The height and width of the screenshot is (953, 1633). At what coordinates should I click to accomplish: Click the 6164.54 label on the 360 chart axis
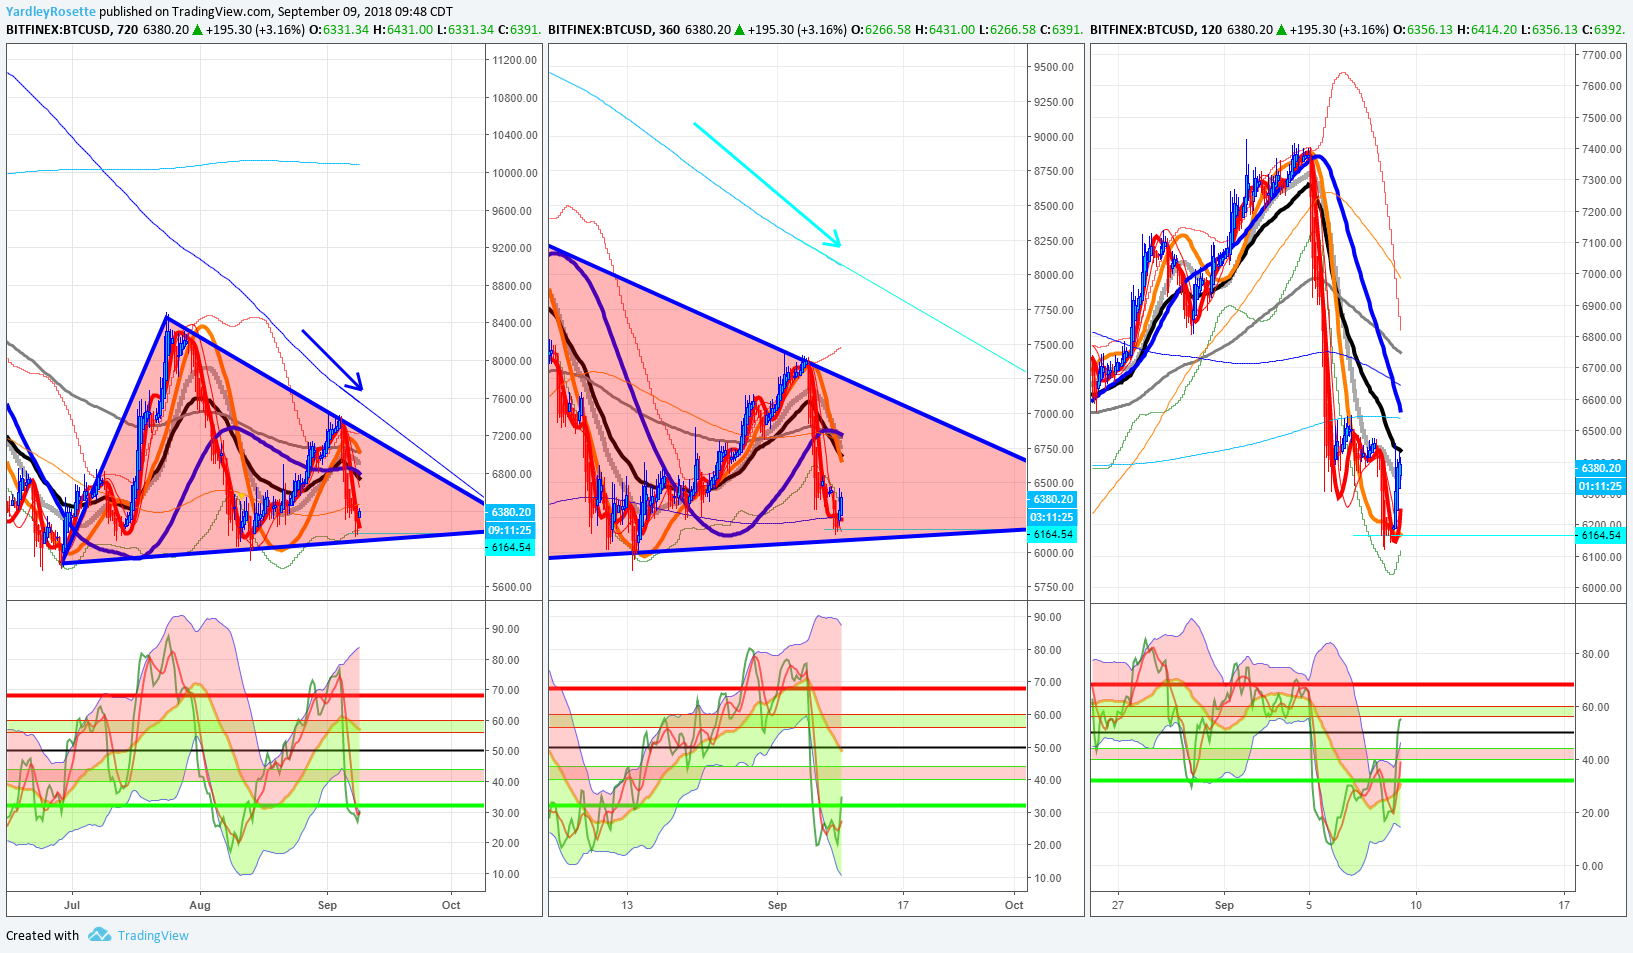pos(1053,534)
